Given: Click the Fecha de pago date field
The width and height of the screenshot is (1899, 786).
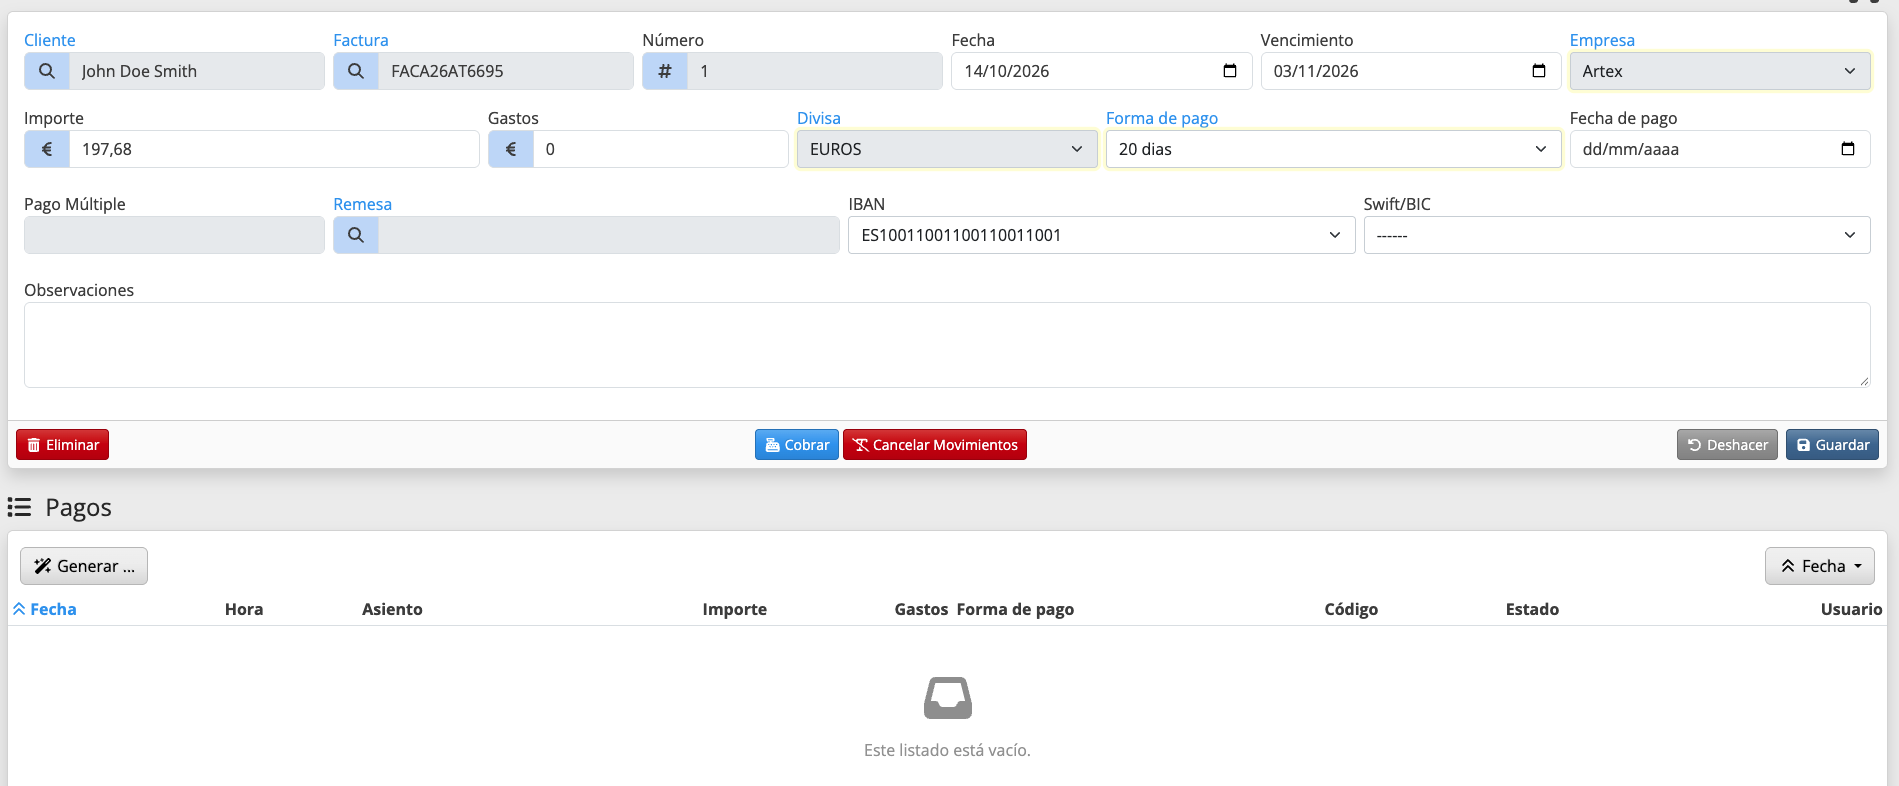Looking at the screenshot, I should coord(1720,149).
